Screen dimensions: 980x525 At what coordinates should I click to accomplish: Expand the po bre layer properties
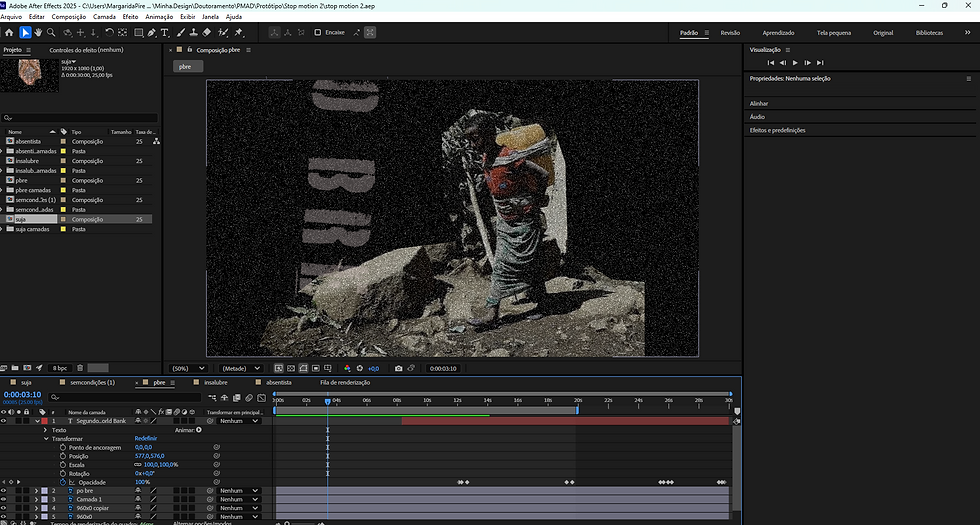pos(36,491)
